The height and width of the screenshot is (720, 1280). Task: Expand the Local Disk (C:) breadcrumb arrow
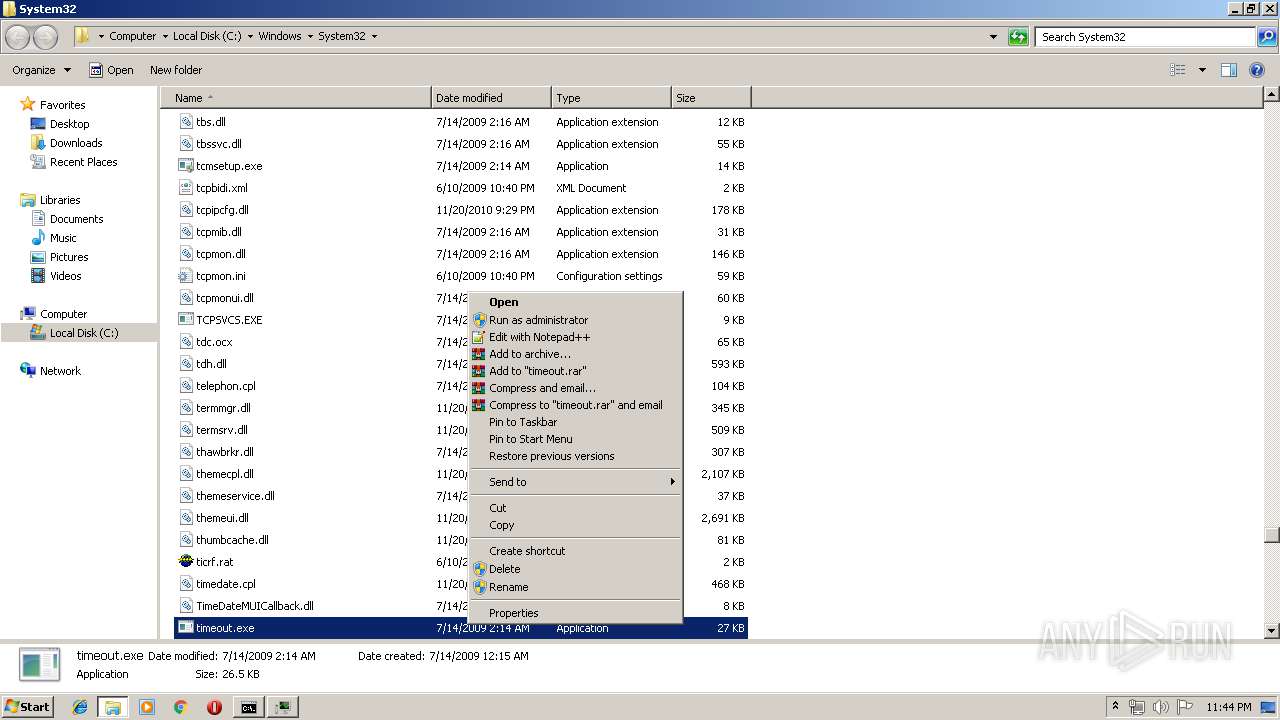point(250,37)
